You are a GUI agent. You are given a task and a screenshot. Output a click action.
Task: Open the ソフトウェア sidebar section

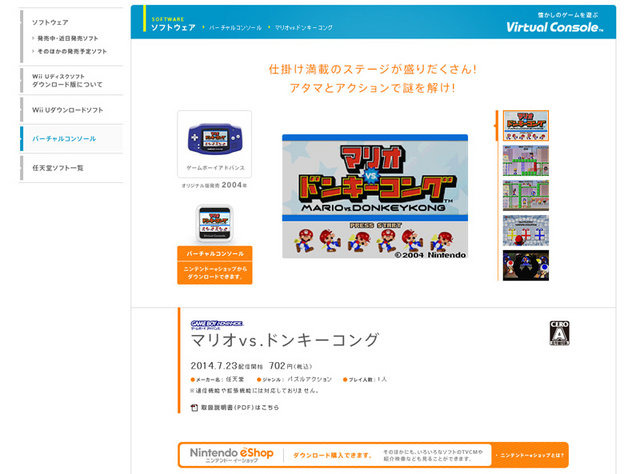coord(50,22)
